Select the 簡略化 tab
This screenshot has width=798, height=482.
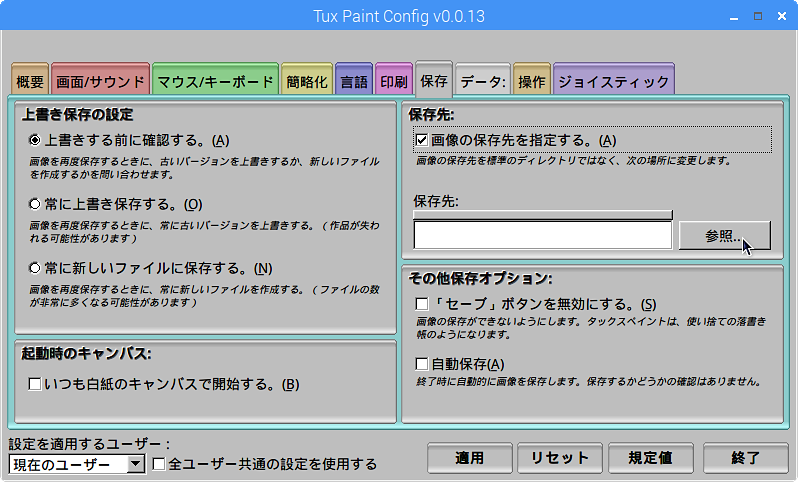tap(307, 80)
